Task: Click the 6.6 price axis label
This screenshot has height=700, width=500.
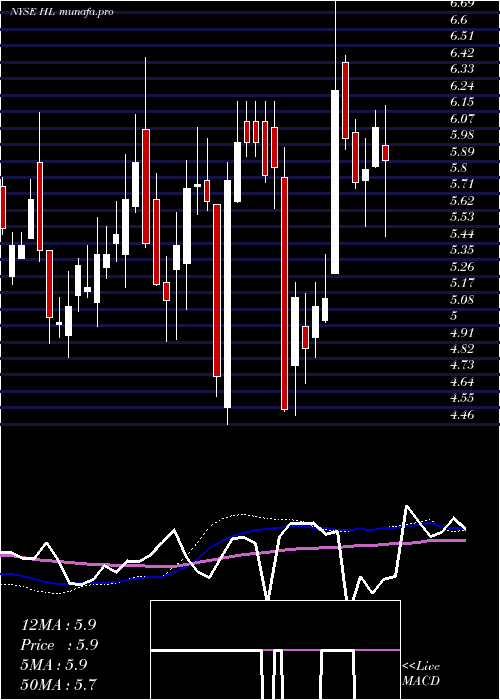Action: [459, 20]
